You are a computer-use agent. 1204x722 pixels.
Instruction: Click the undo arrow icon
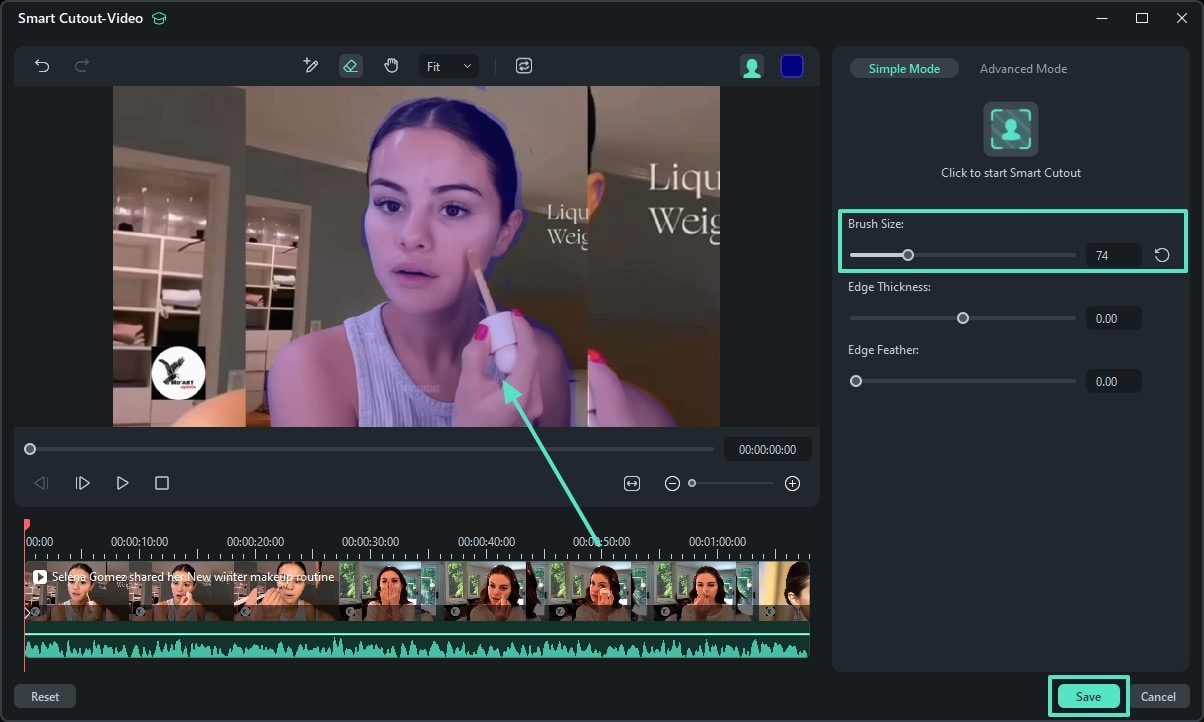42,66
